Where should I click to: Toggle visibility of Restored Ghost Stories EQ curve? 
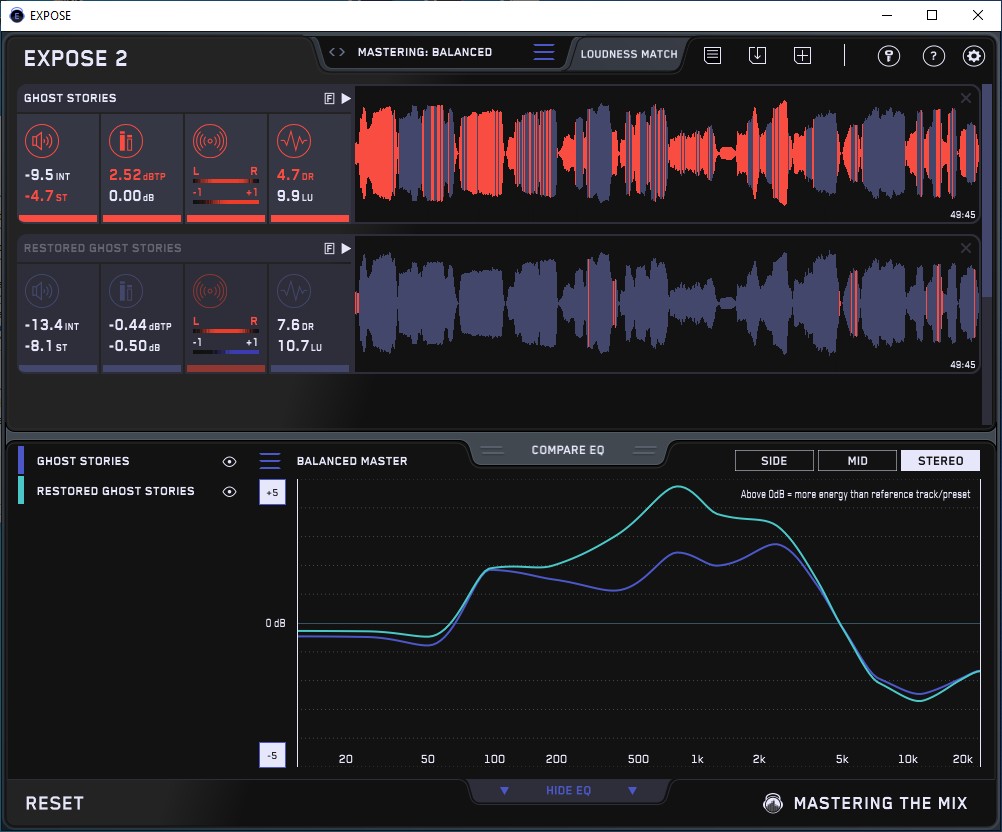click(230, 492)
